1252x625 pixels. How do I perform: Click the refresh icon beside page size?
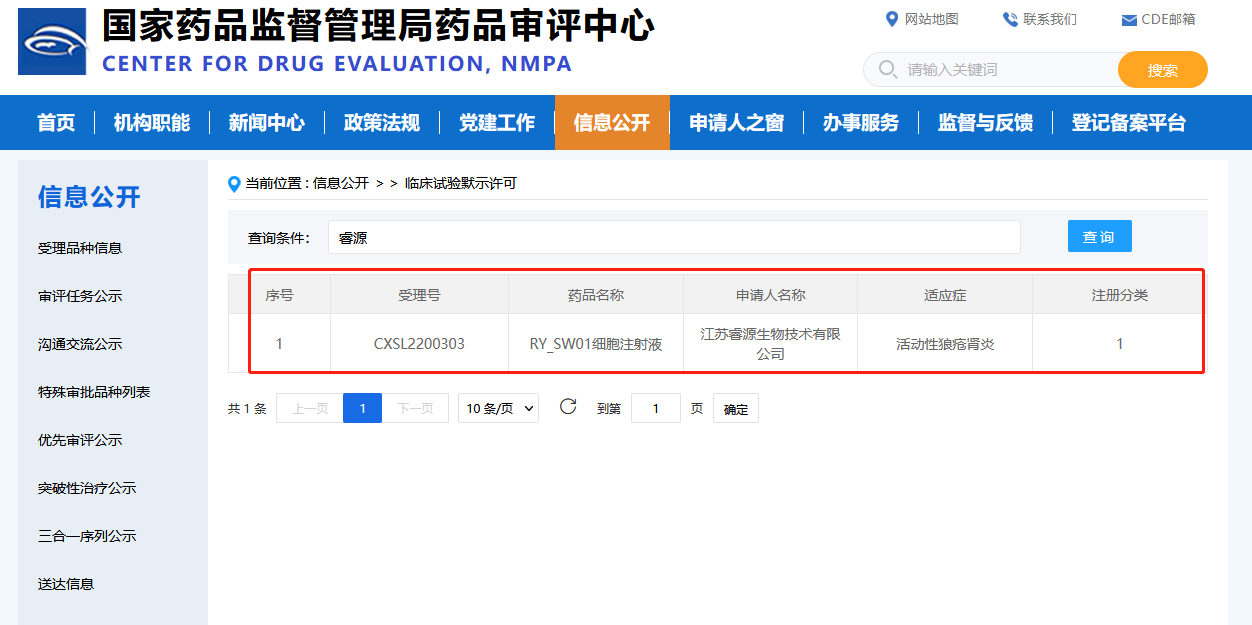point(568,407)
